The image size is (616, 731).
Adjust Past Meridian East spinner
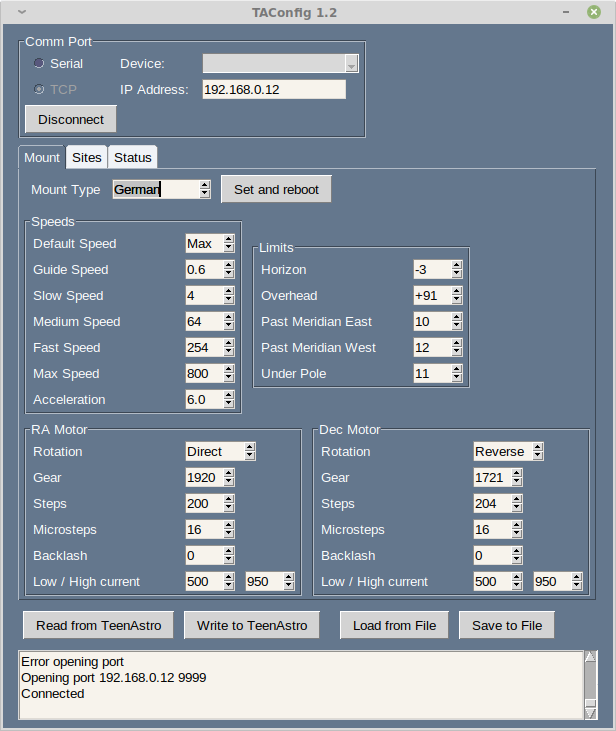pos(457,322)
